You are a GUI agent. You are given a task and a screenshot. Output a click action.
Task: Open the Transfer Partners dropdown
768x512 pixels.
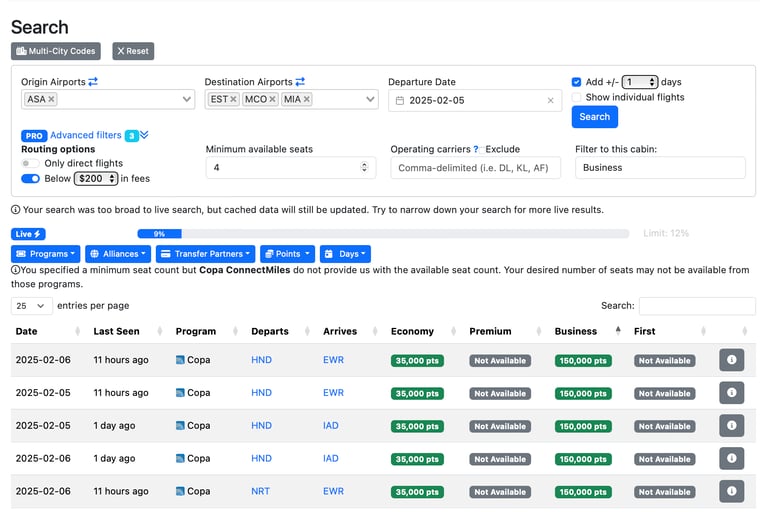[205, 254]
